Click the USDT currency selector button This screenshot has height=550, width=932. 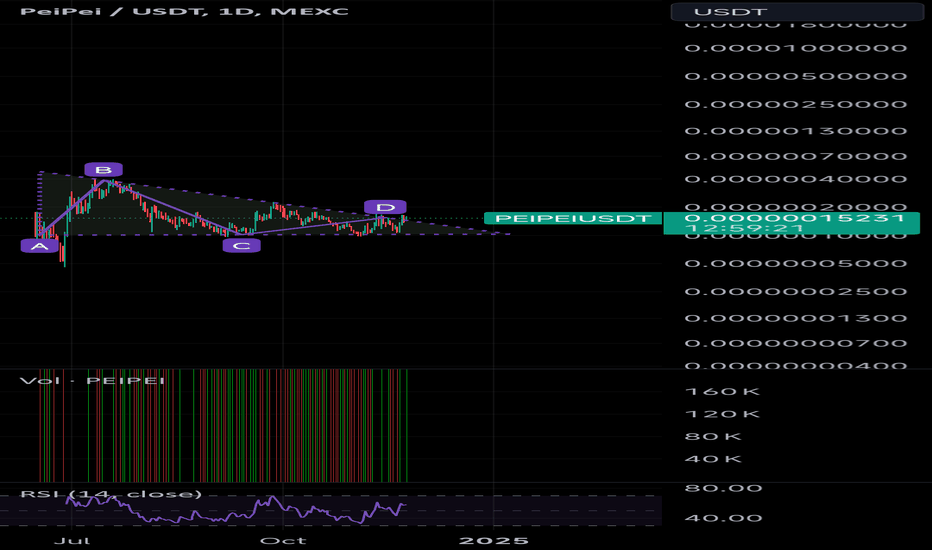797,12
